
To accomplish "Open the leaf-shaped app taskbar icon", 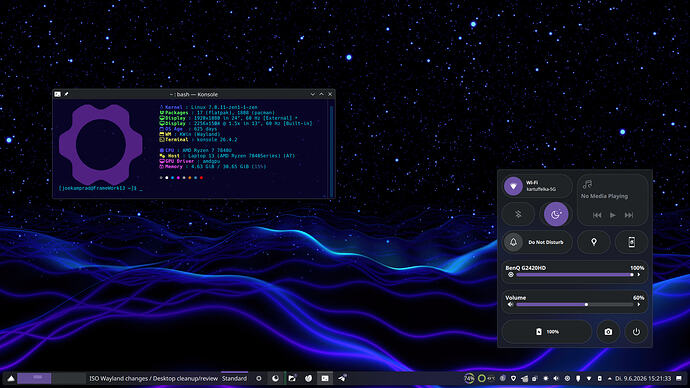I will [308, 378].
